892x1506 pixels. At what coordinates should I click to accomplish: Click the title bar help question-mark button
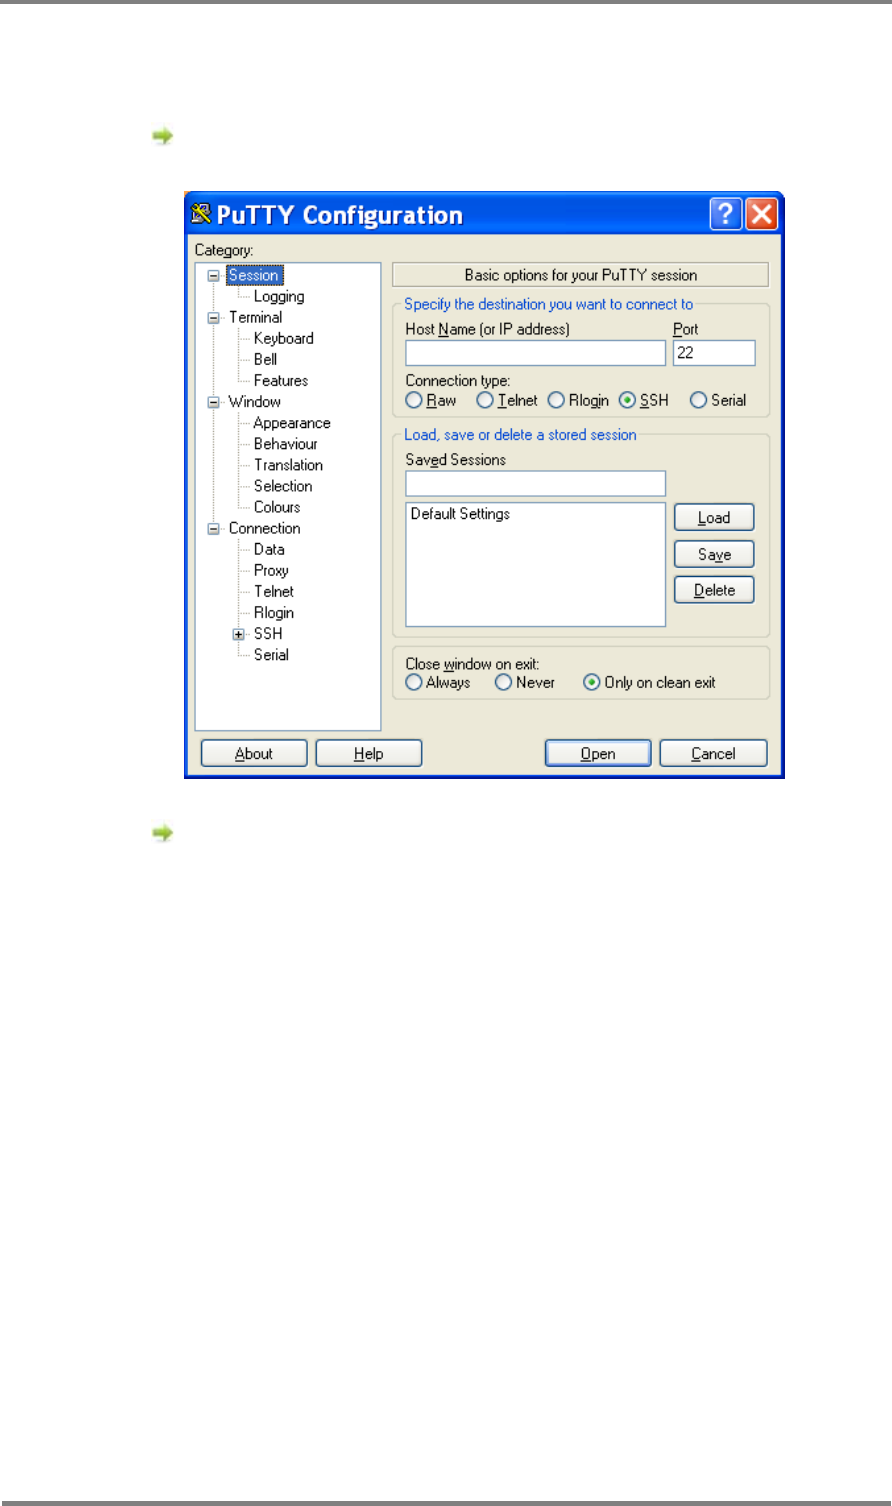727,214
